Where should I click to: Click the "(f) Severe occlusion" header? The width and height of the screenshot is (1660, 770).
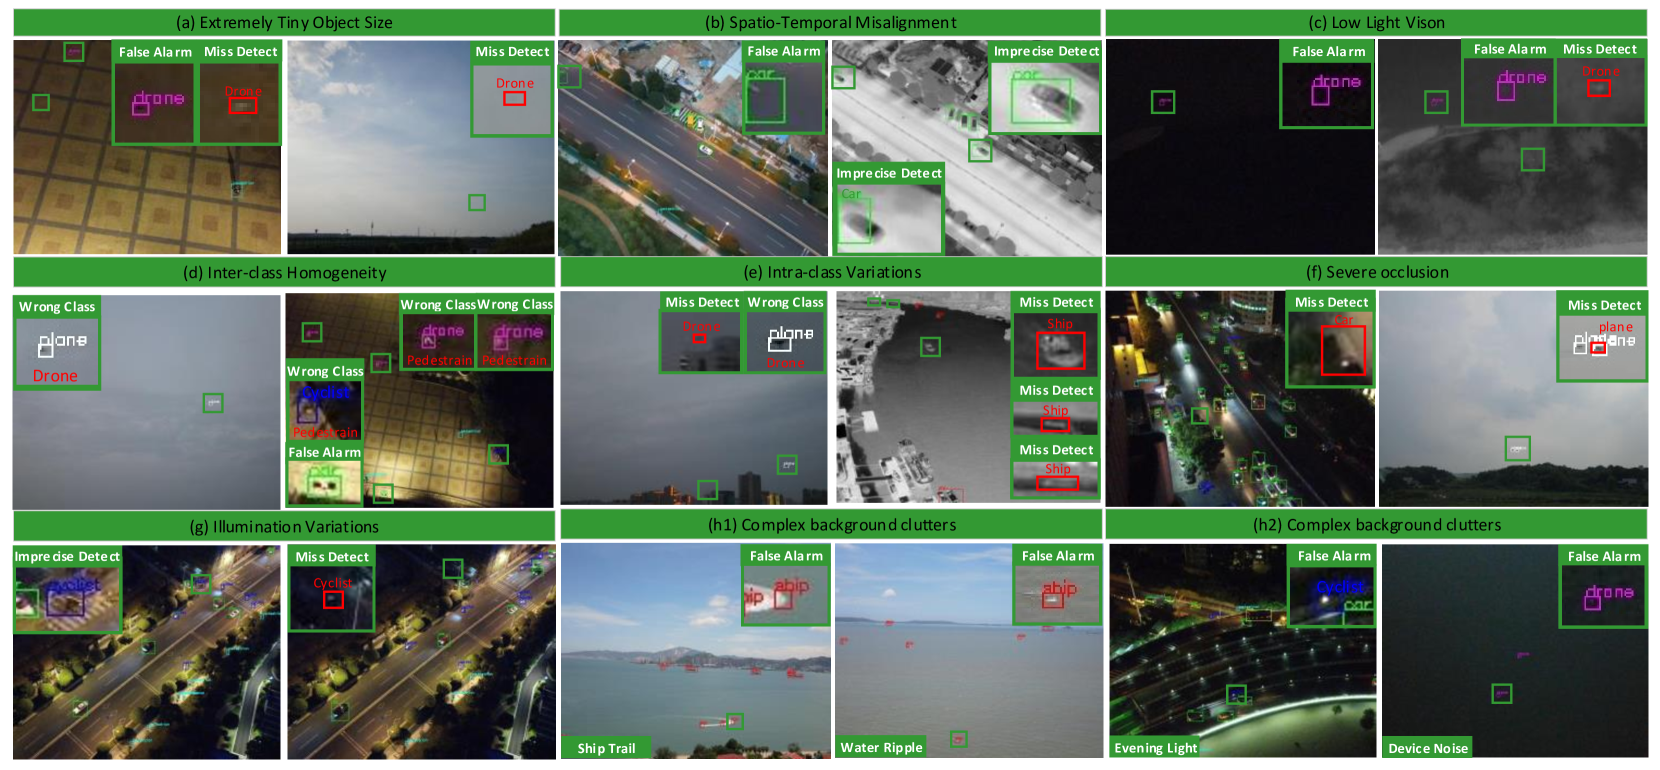tap(1376, 272)
